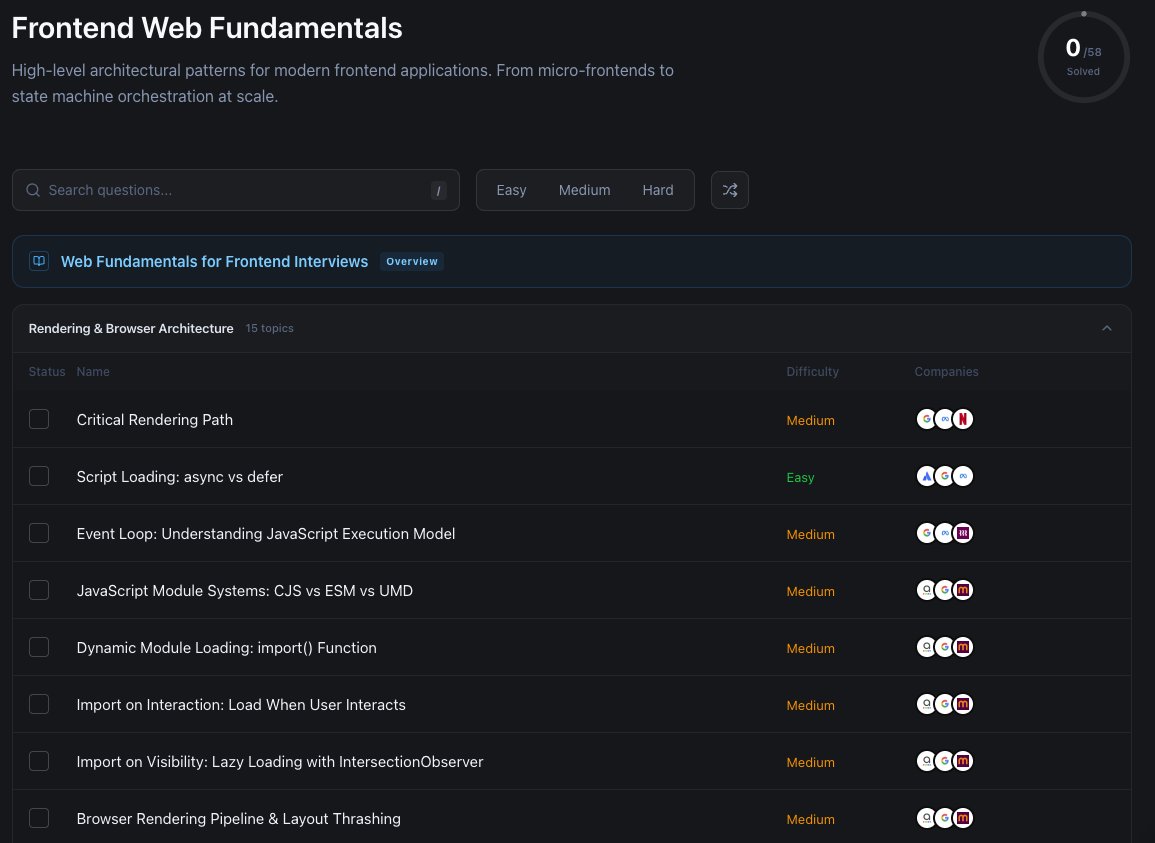Open Web Fundamentals for Frontend Interviews link
This screenshot has width=1155, height=843.
pos(214,262)
